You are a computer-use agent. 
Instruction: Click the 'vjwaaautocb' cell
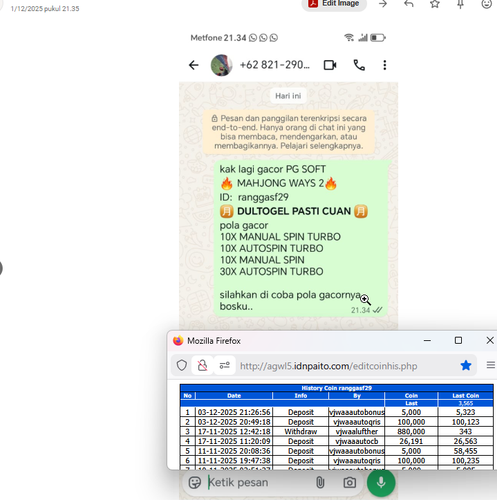click(357, 441)
